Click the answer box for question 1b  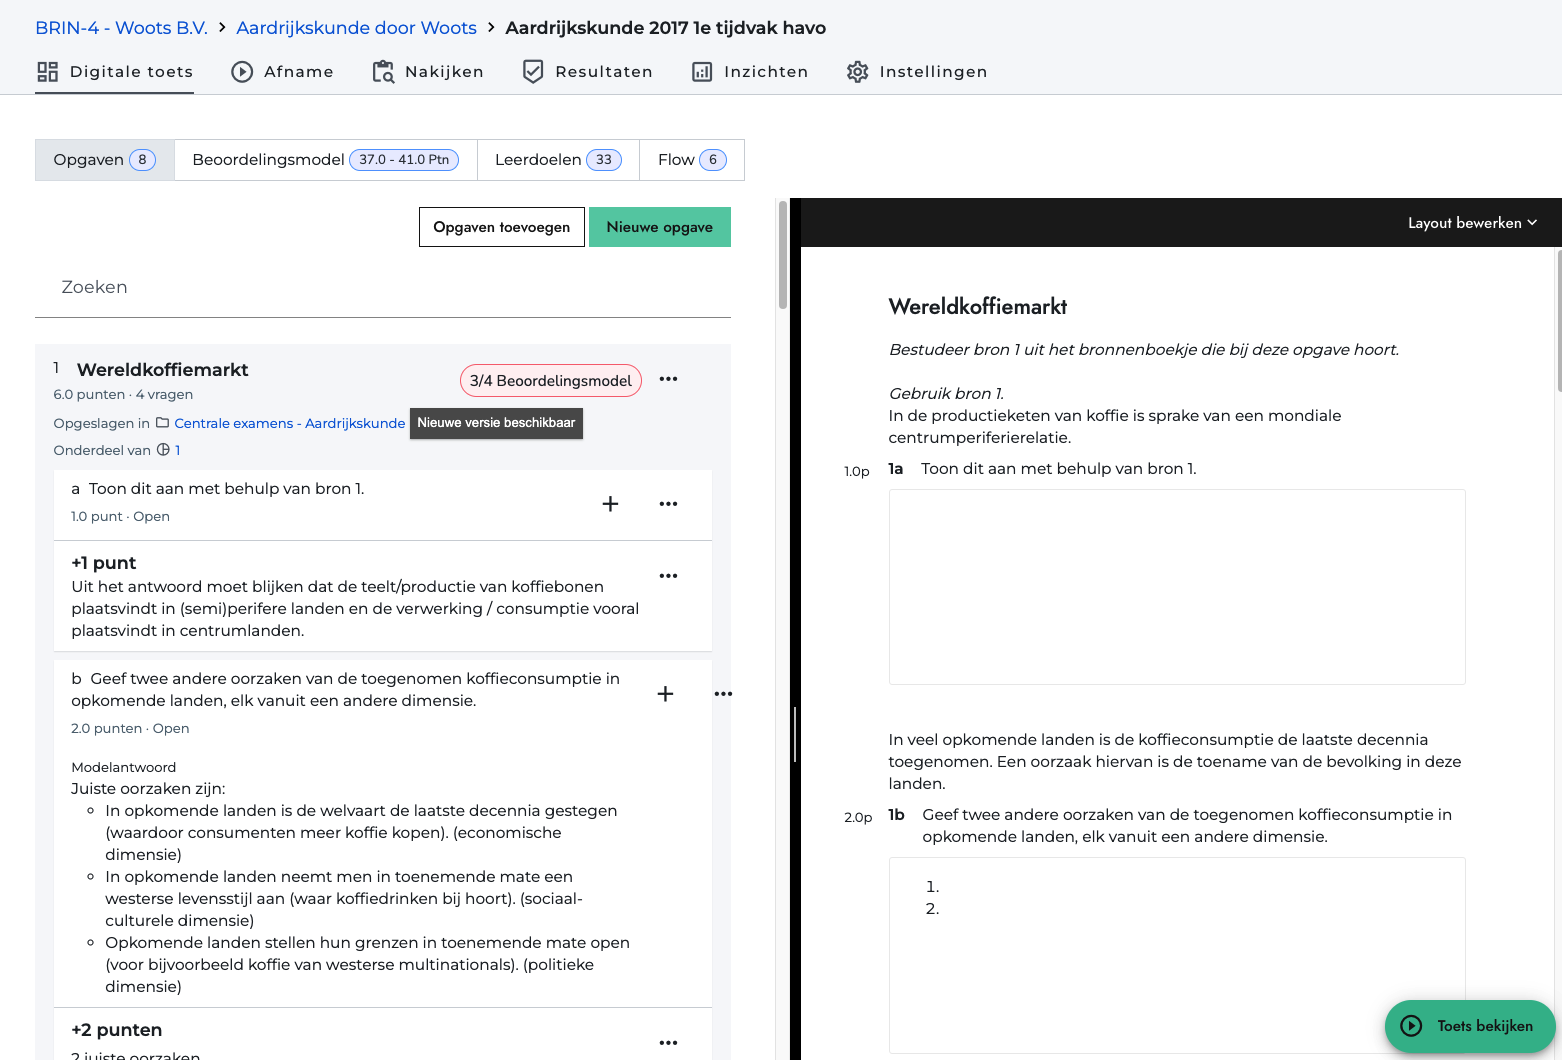[1177, 955]
